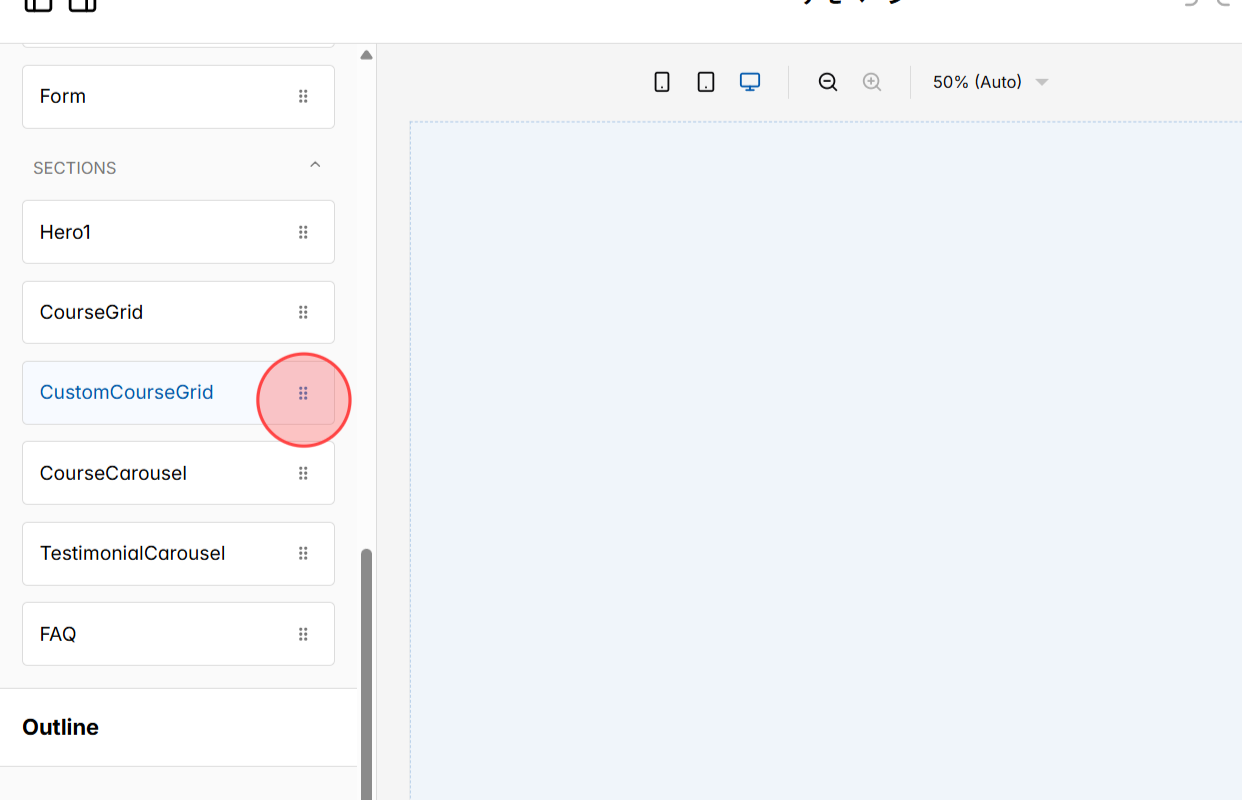Collapse the SECTIONS group
The height and width of the screenshot is (800, 1242).
tap(315, 165)
